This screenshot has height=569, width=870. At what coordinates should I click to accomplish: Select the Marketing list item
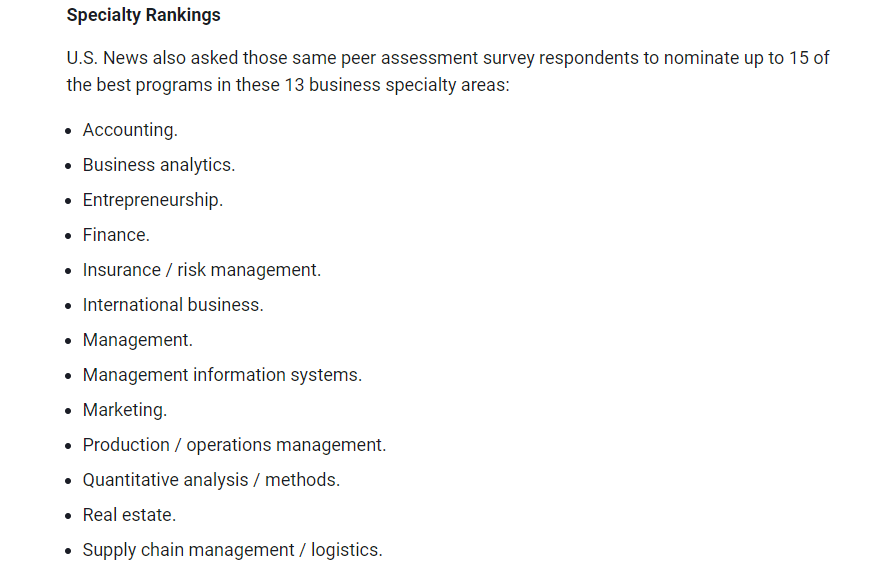[x=124, y=410]
